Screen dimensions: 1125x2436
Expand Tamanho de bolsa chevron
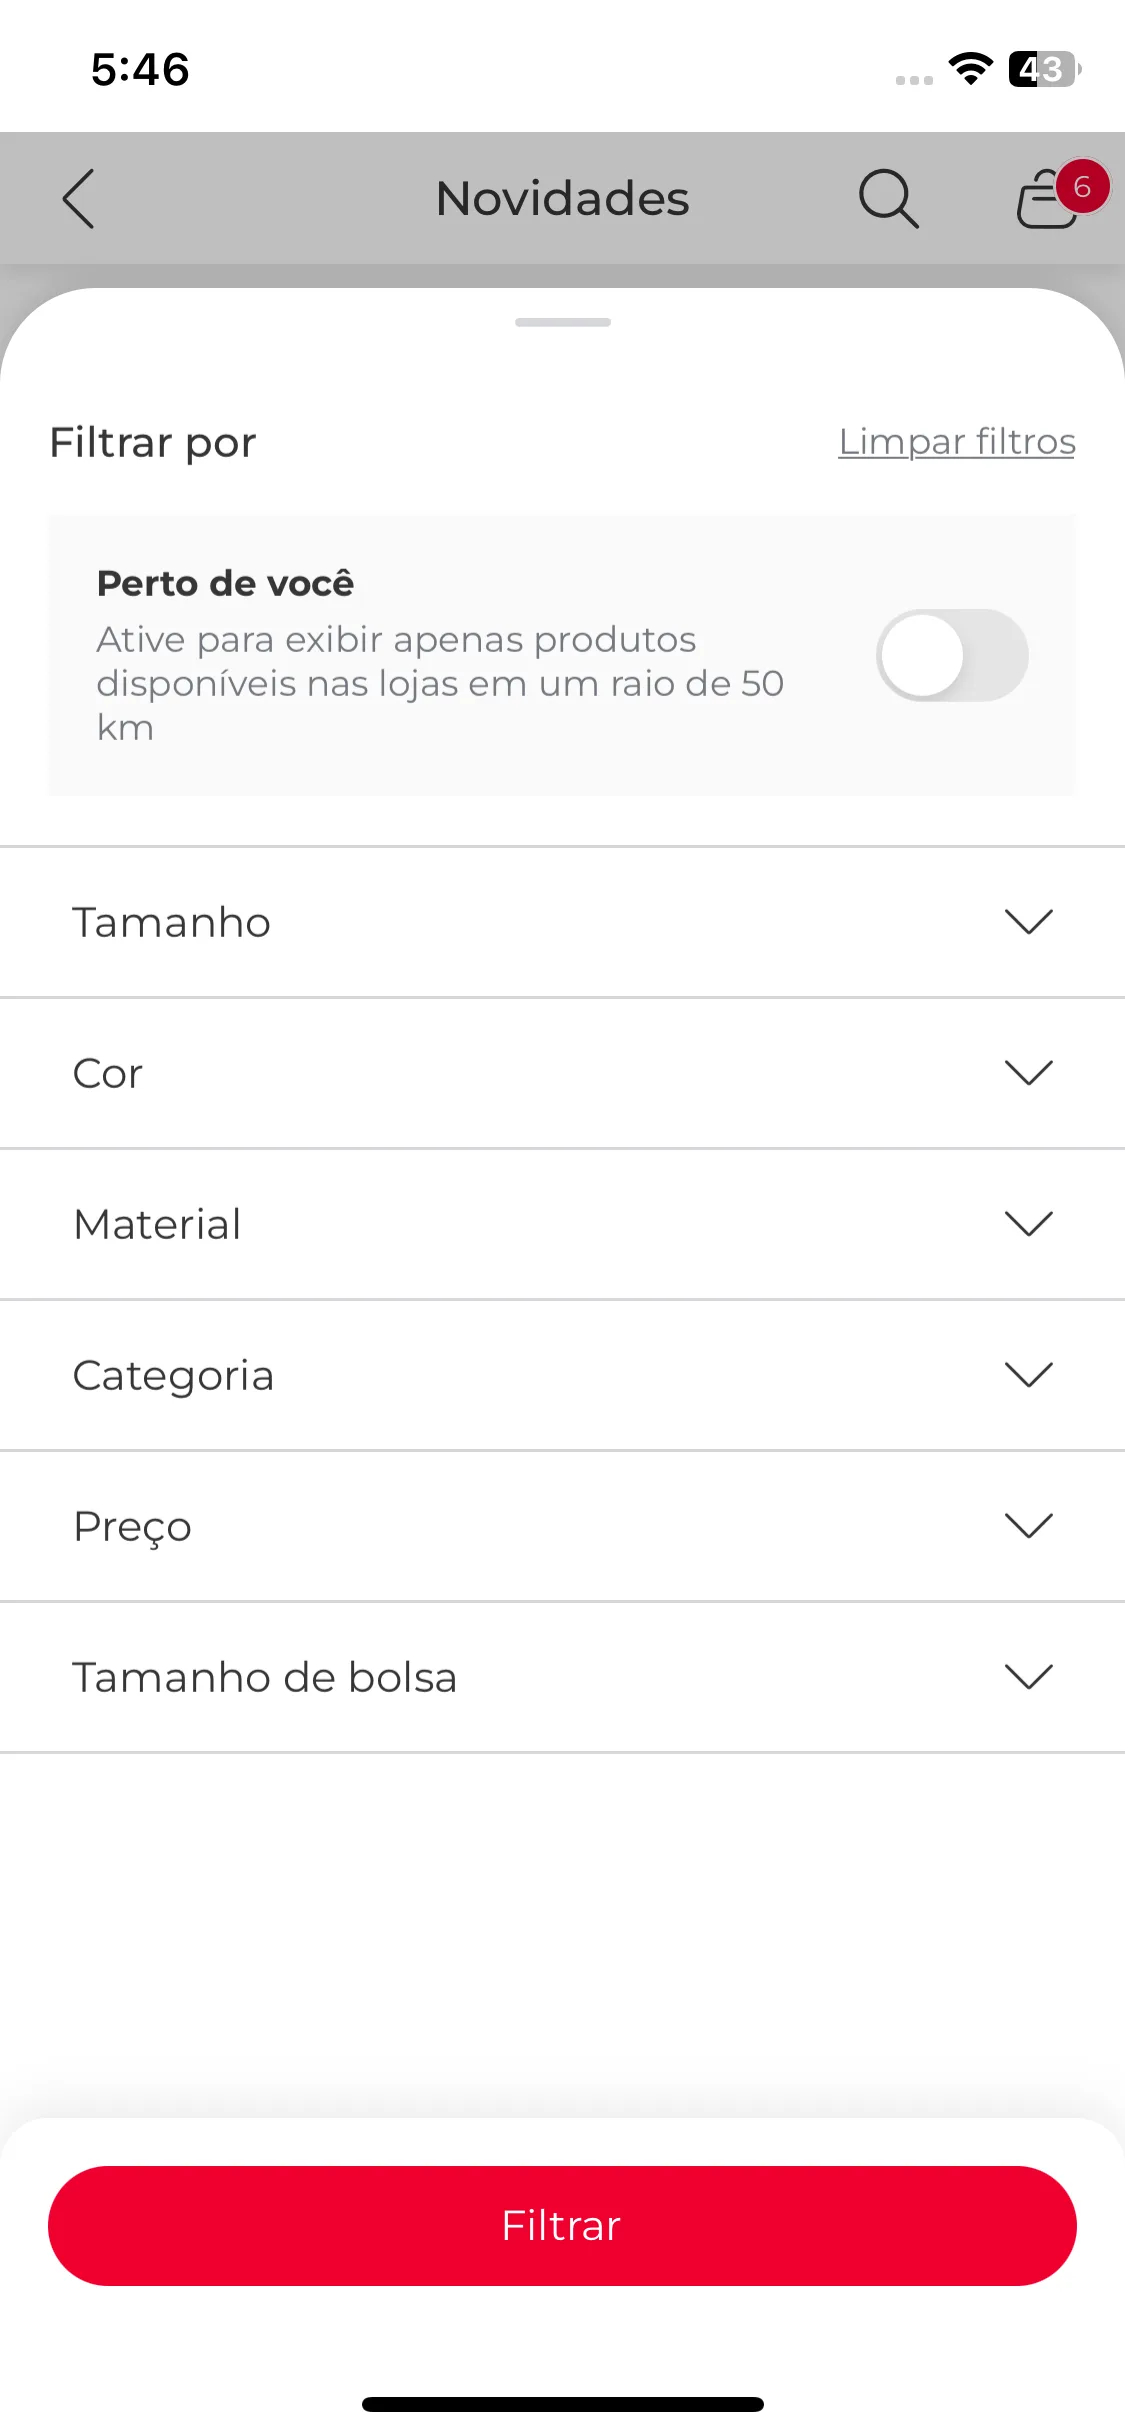tap(1029, 1676)
